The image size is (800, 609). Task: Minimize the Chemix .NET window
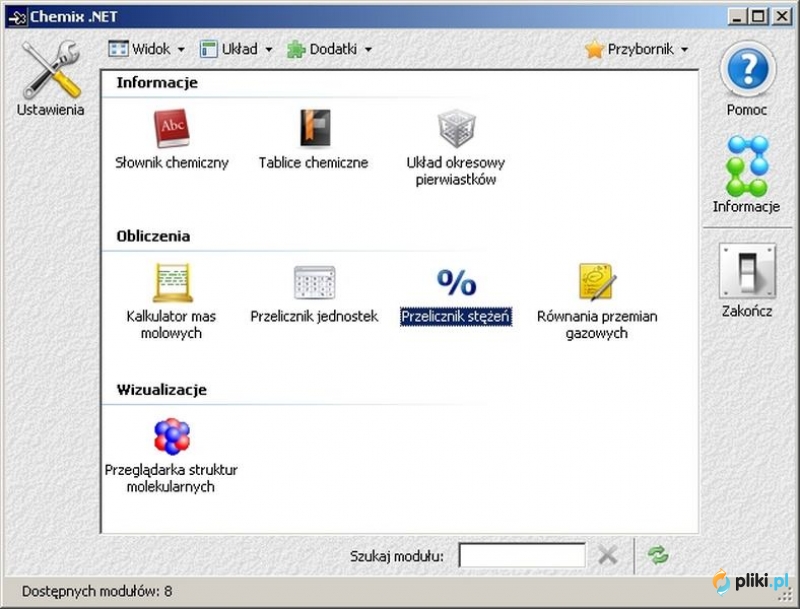point(737,17)
